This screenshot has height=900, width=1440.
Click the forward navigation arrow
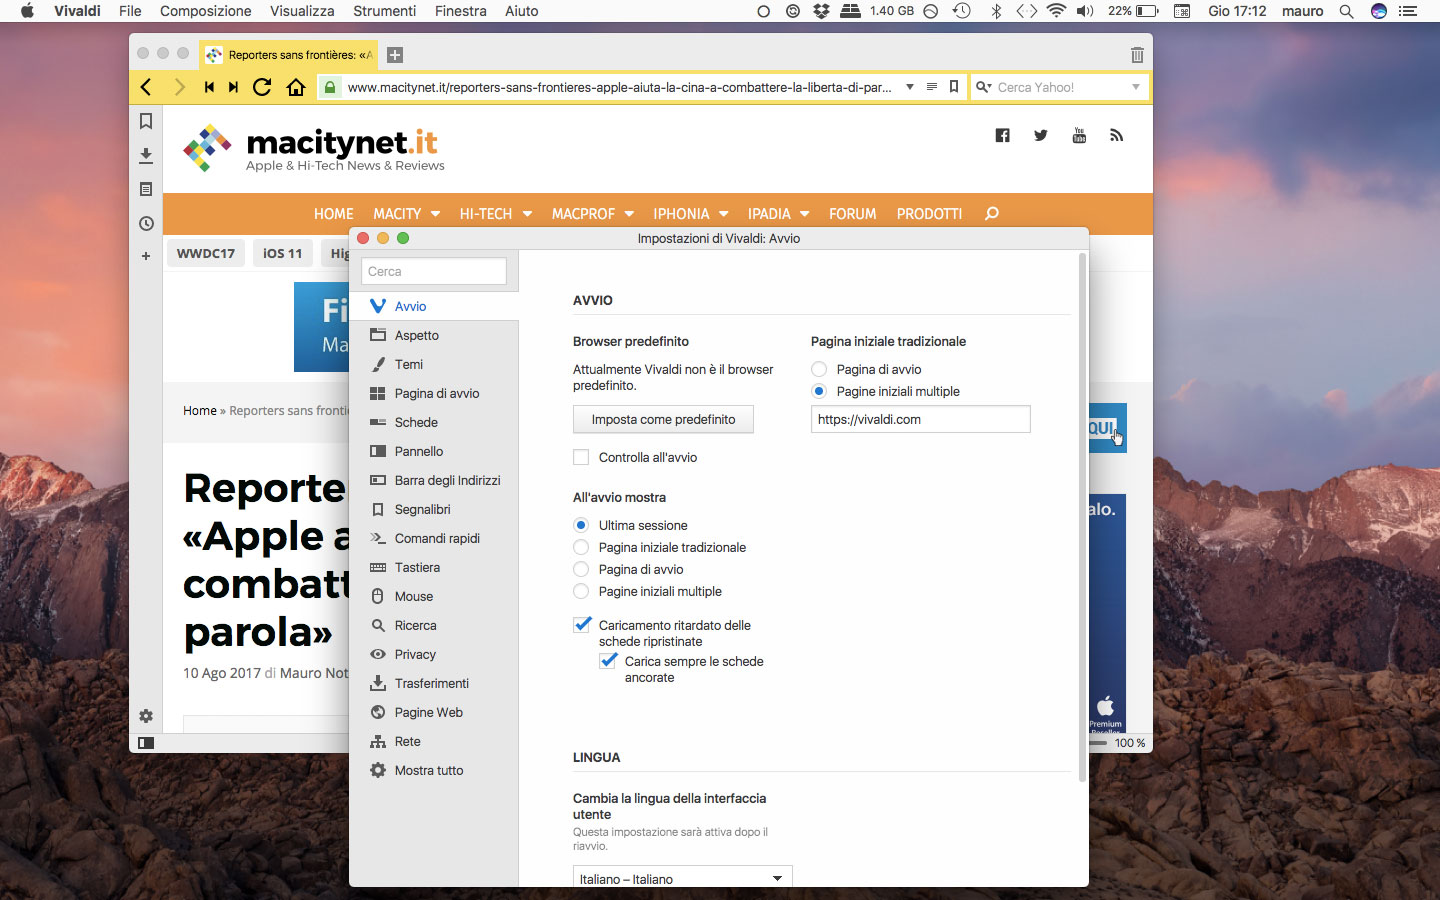tap(179, 87)
